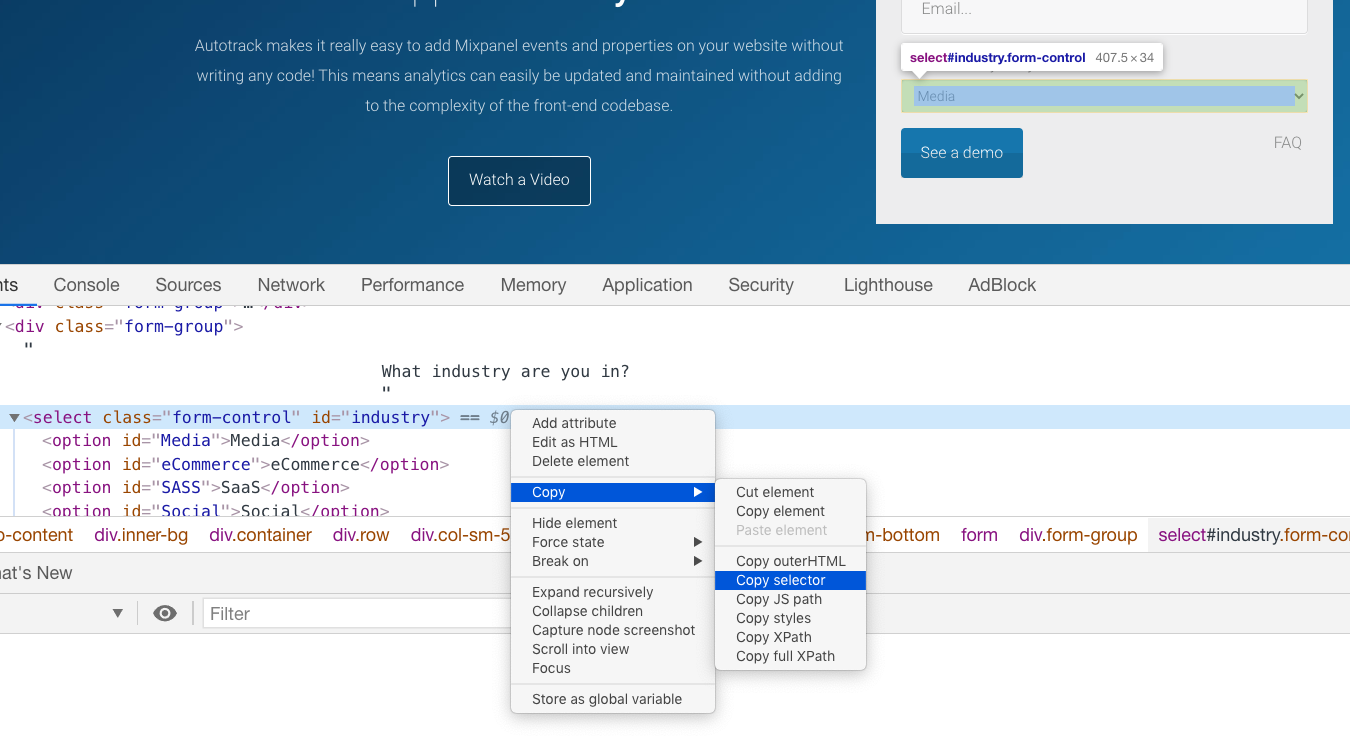Choose Copy selector option

coord(790,580)
